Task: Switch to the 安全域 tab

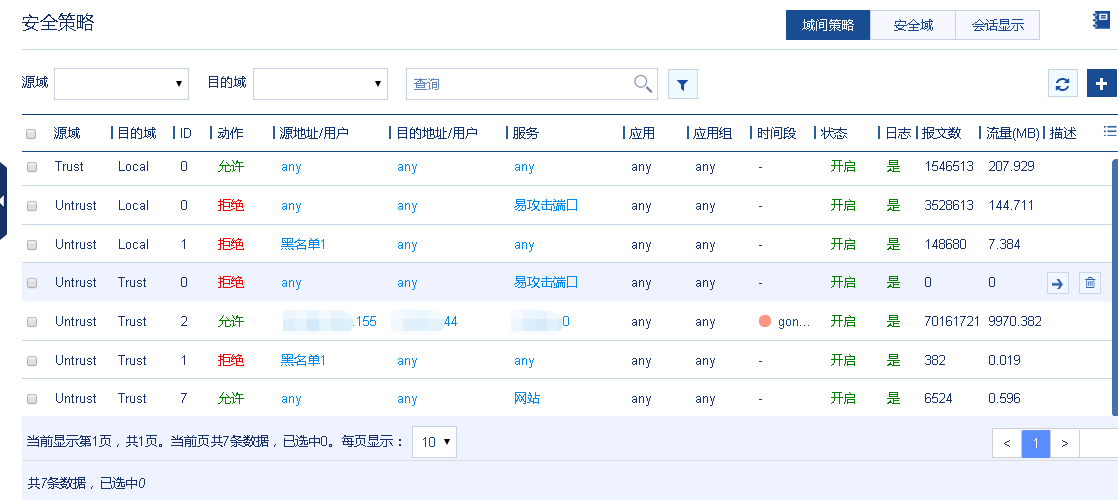Action: coord(912,25)
